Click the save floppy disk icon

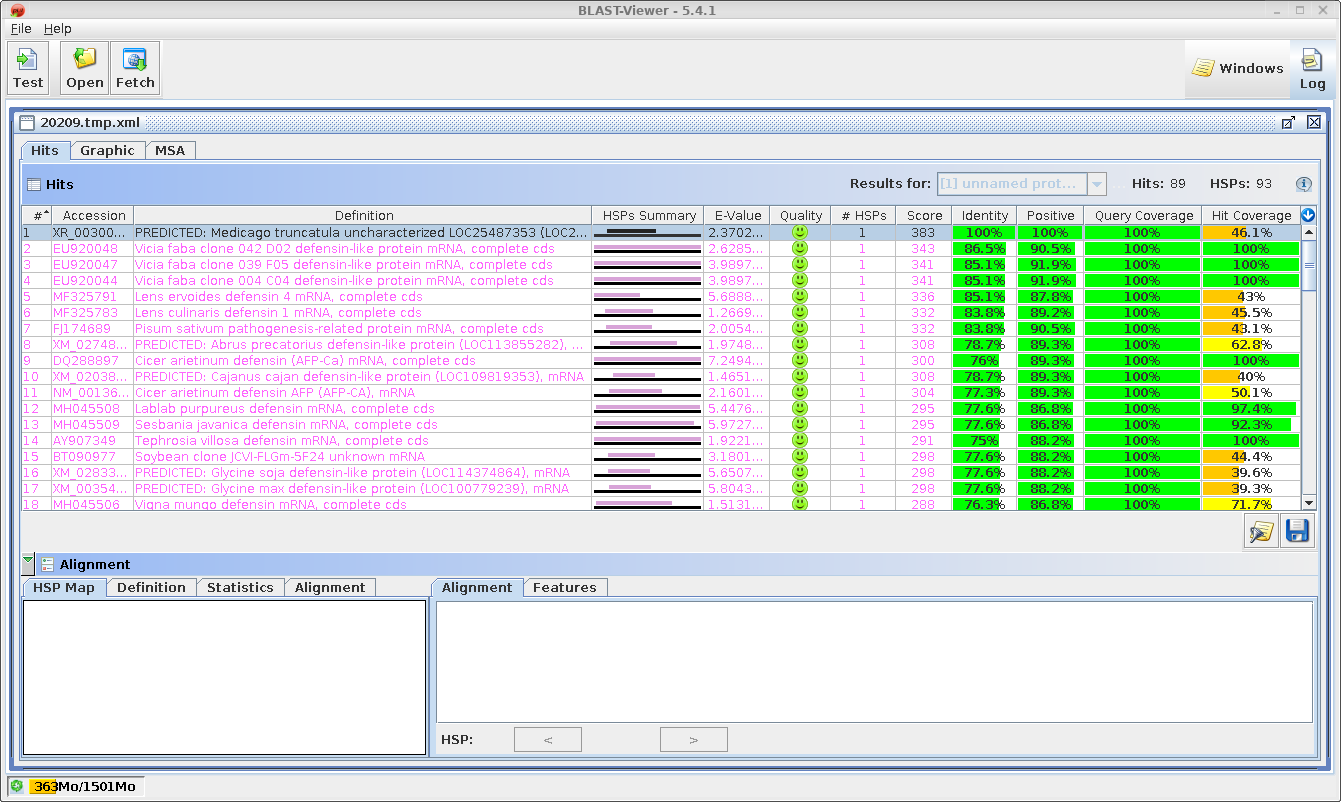coord(1297,531)
